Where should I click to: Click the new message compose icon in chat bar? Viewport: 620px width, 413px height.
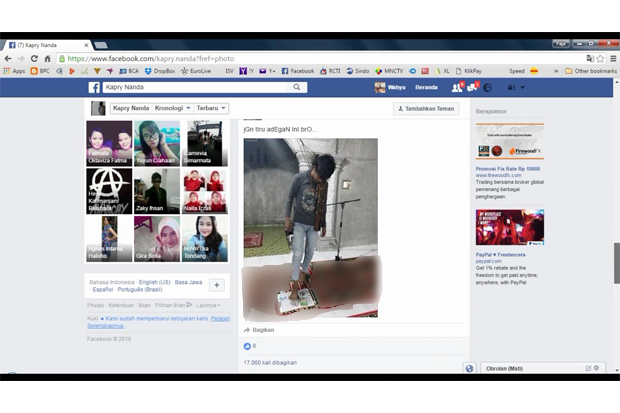click(588, 368)
